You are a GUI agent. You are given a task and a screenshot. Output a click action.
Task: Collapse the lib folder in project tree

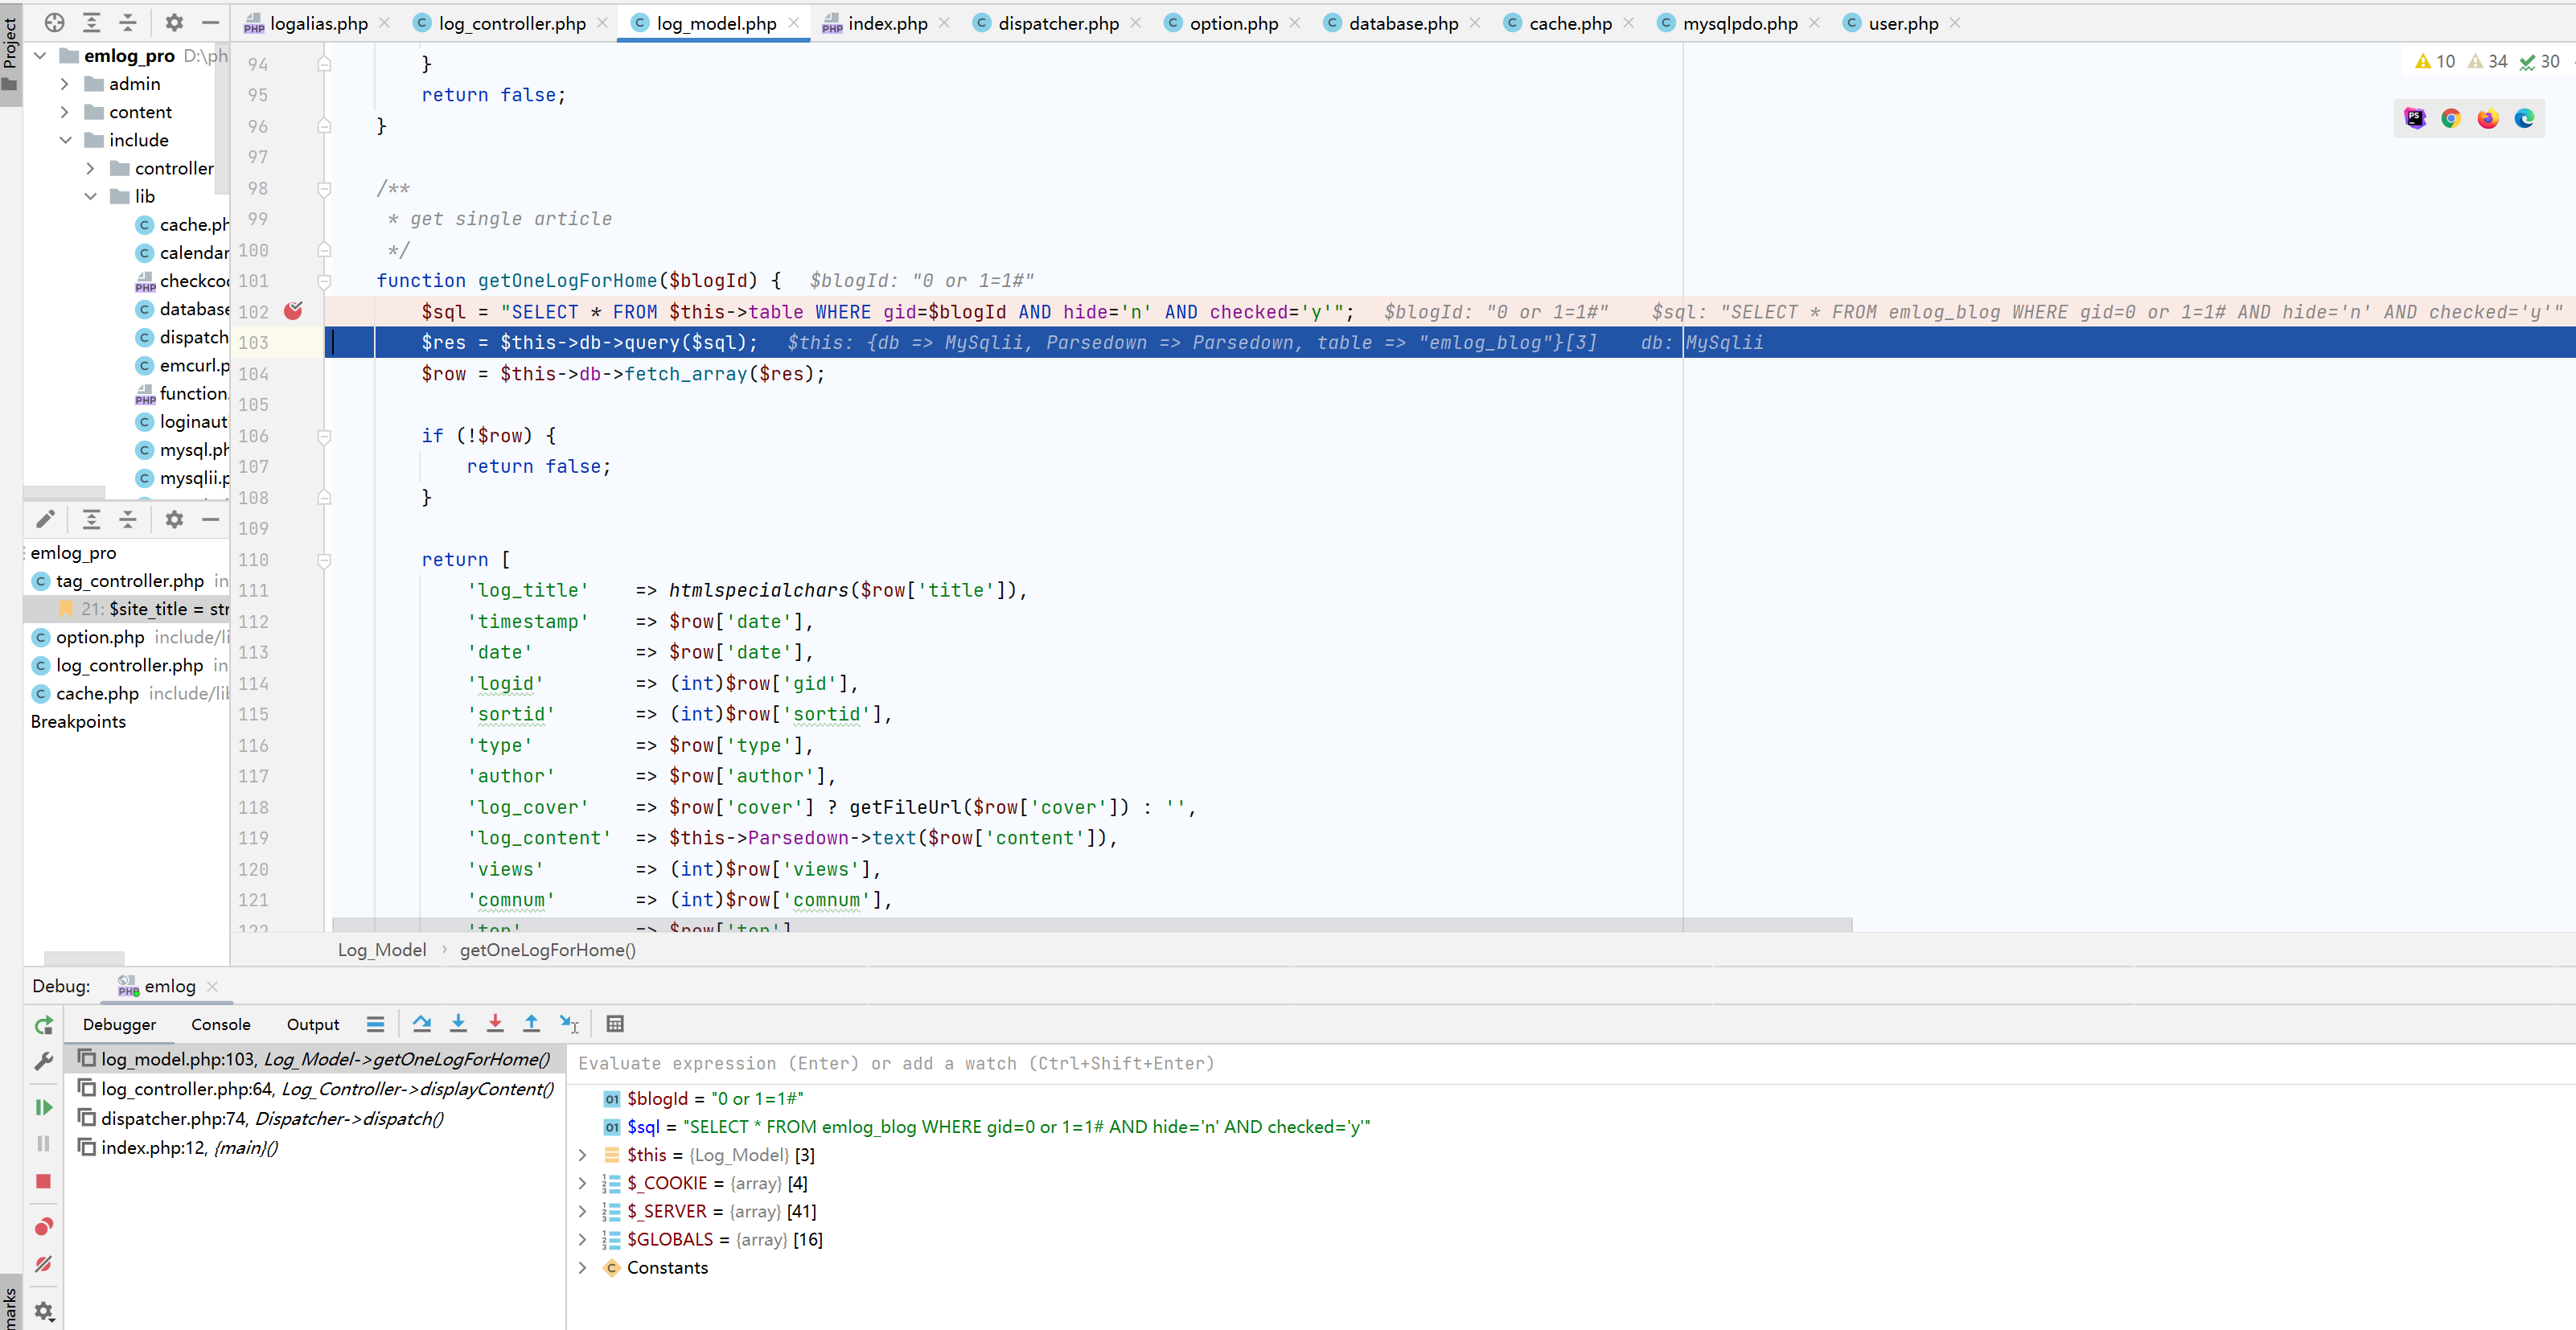91,196
